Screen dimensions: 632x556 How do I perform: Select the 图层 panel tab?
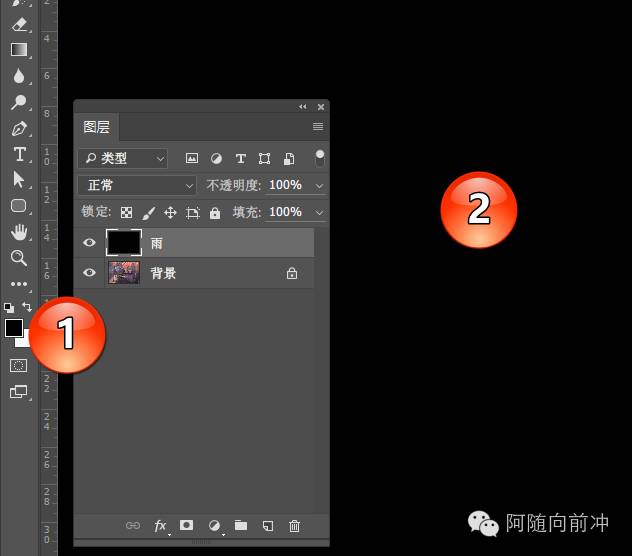pyautogui.click(x=97, y=127)
